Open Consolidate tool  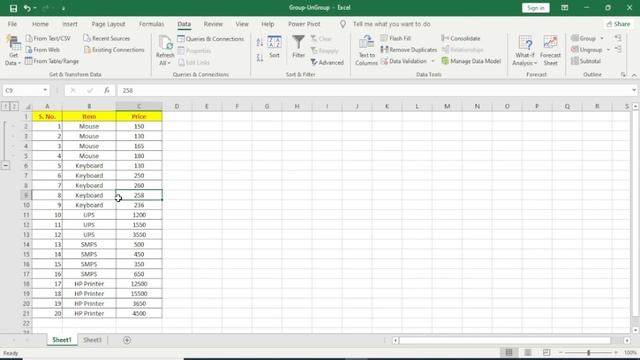click(461, 38)
